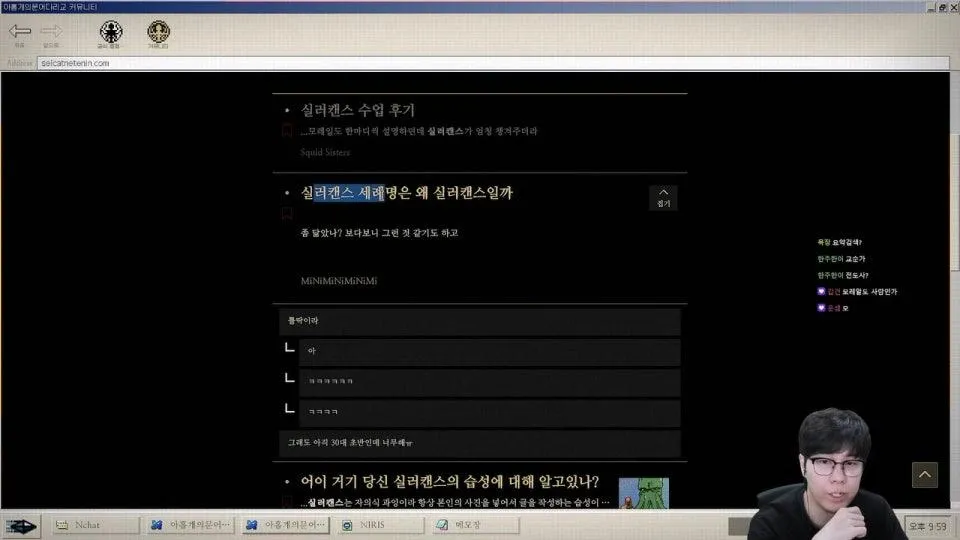Click title 실러캔스 세례명은 왜 실러캔스일까
Screen dimensions: 960x540
point(406,193)
